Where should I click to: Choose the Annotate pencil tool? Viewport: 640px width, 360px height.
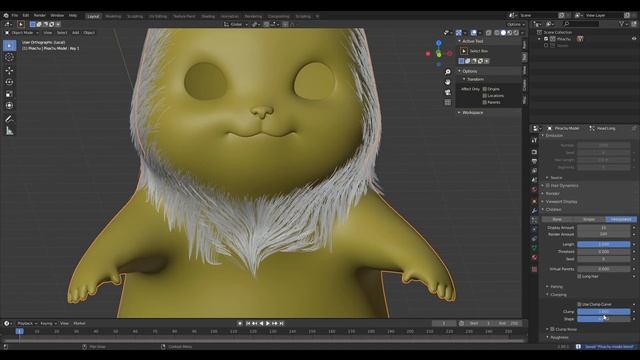pos(9,119)
